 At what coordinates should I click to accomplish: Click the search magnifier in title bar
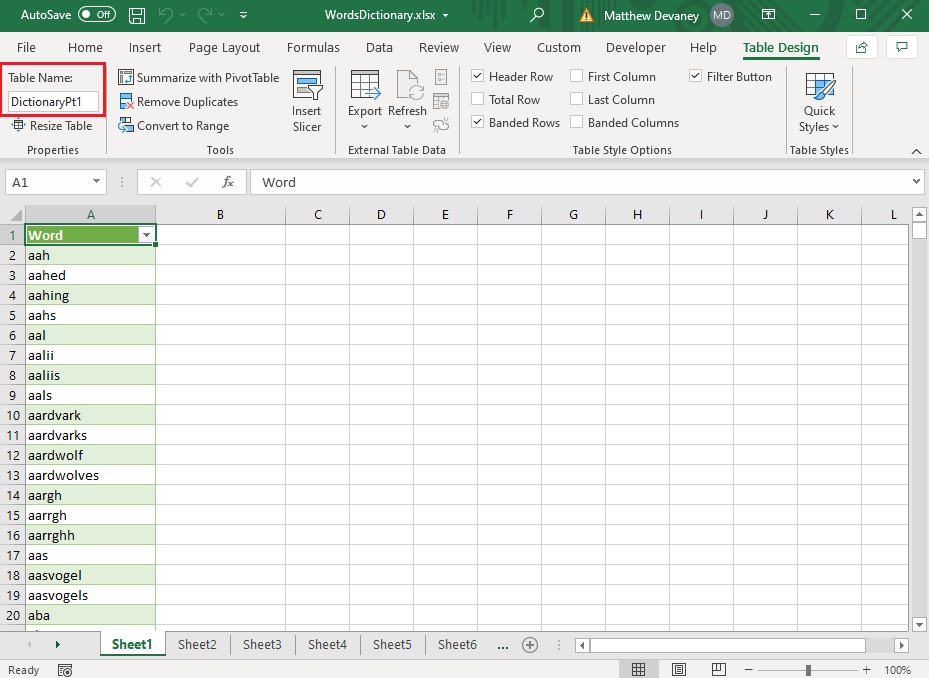tap(537, 15)
